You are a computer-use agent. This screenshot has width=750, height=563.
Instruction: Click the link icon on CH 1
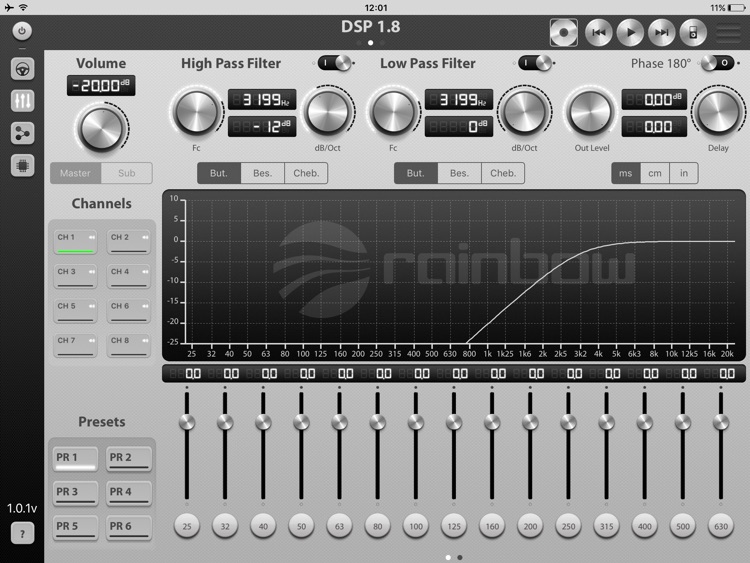92,237
